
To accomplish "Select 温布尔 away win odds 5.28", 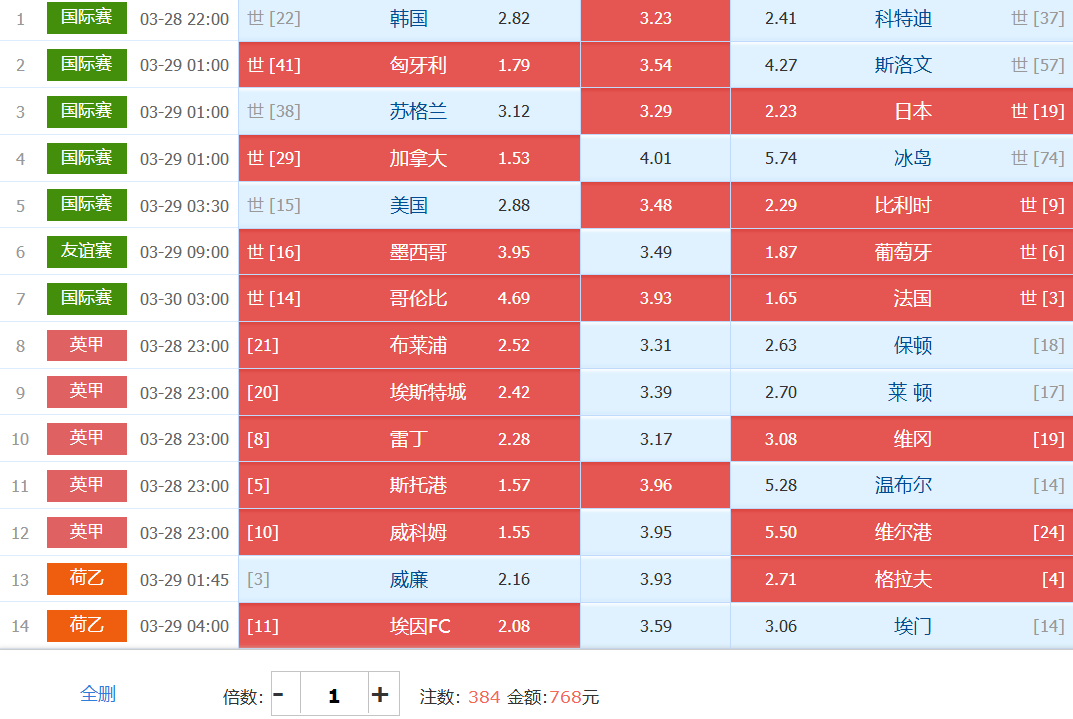I will click(x=901, y=485).
